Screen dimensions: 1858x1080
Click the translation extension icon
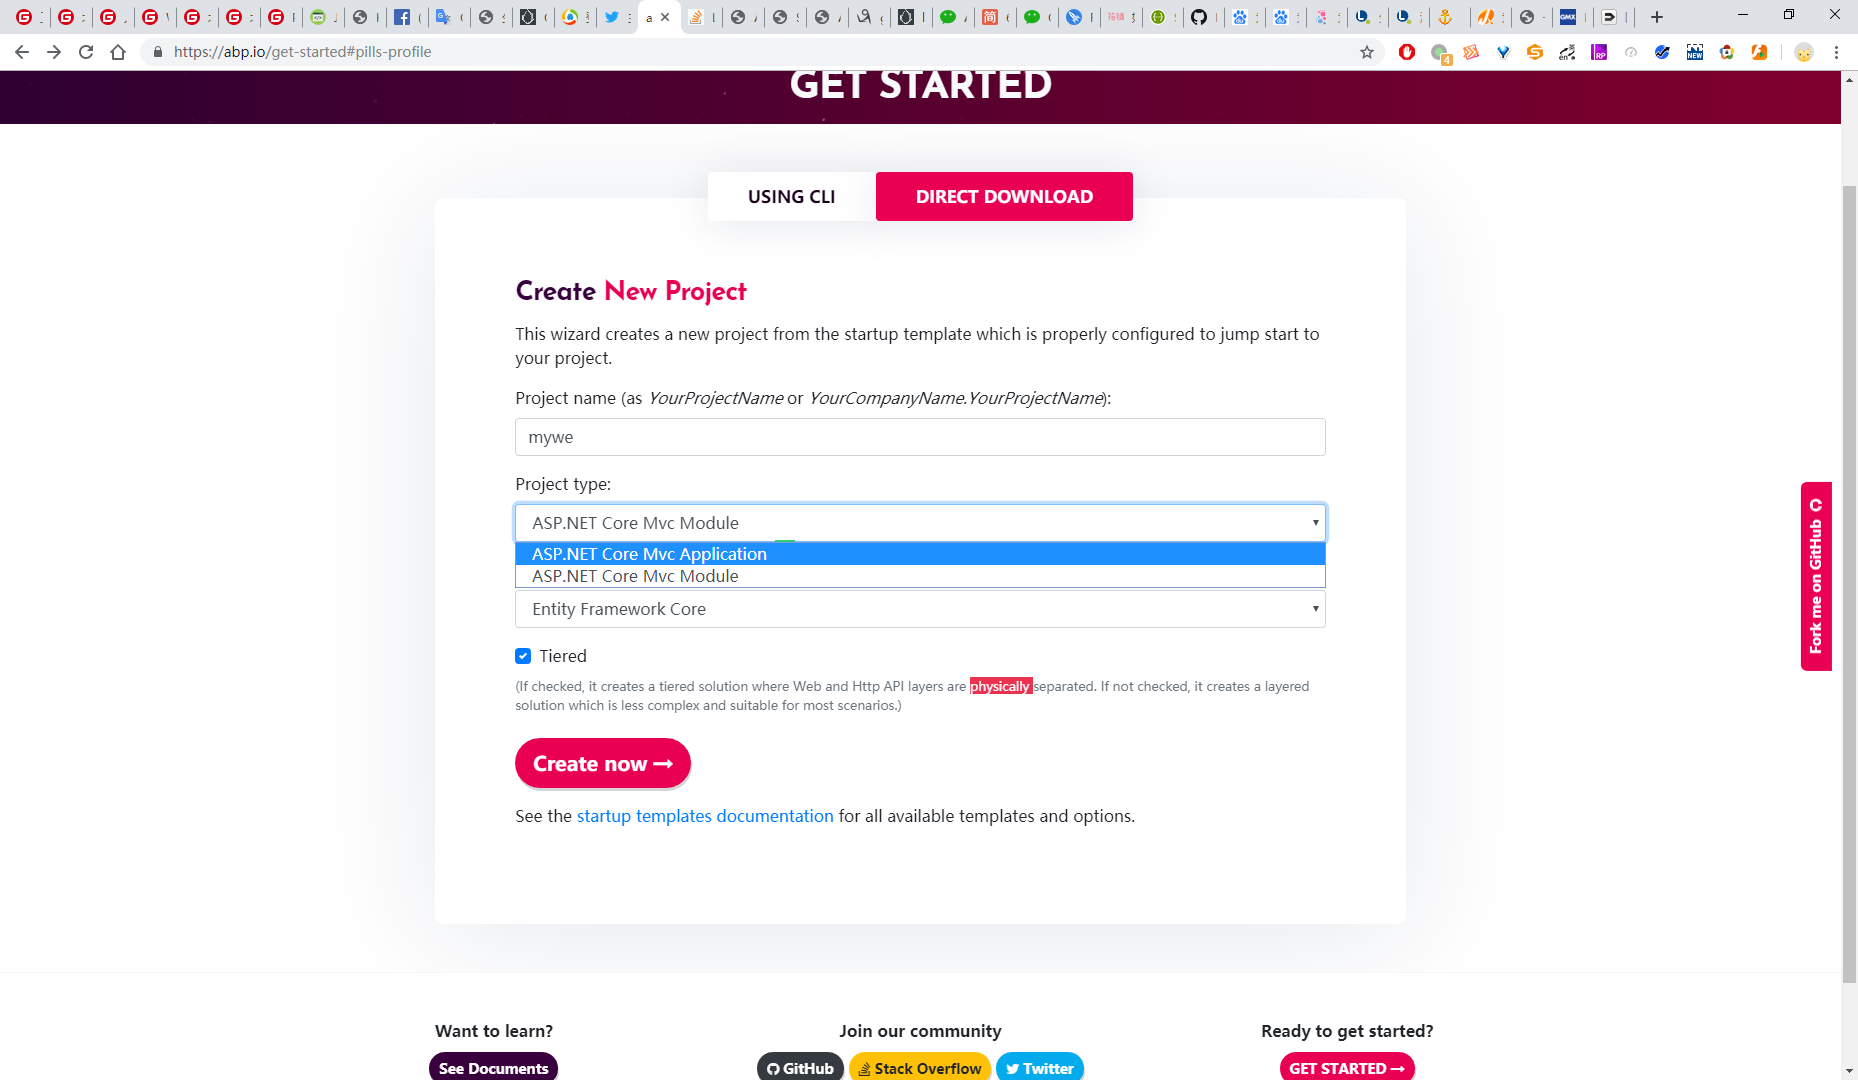point(1566,51)
